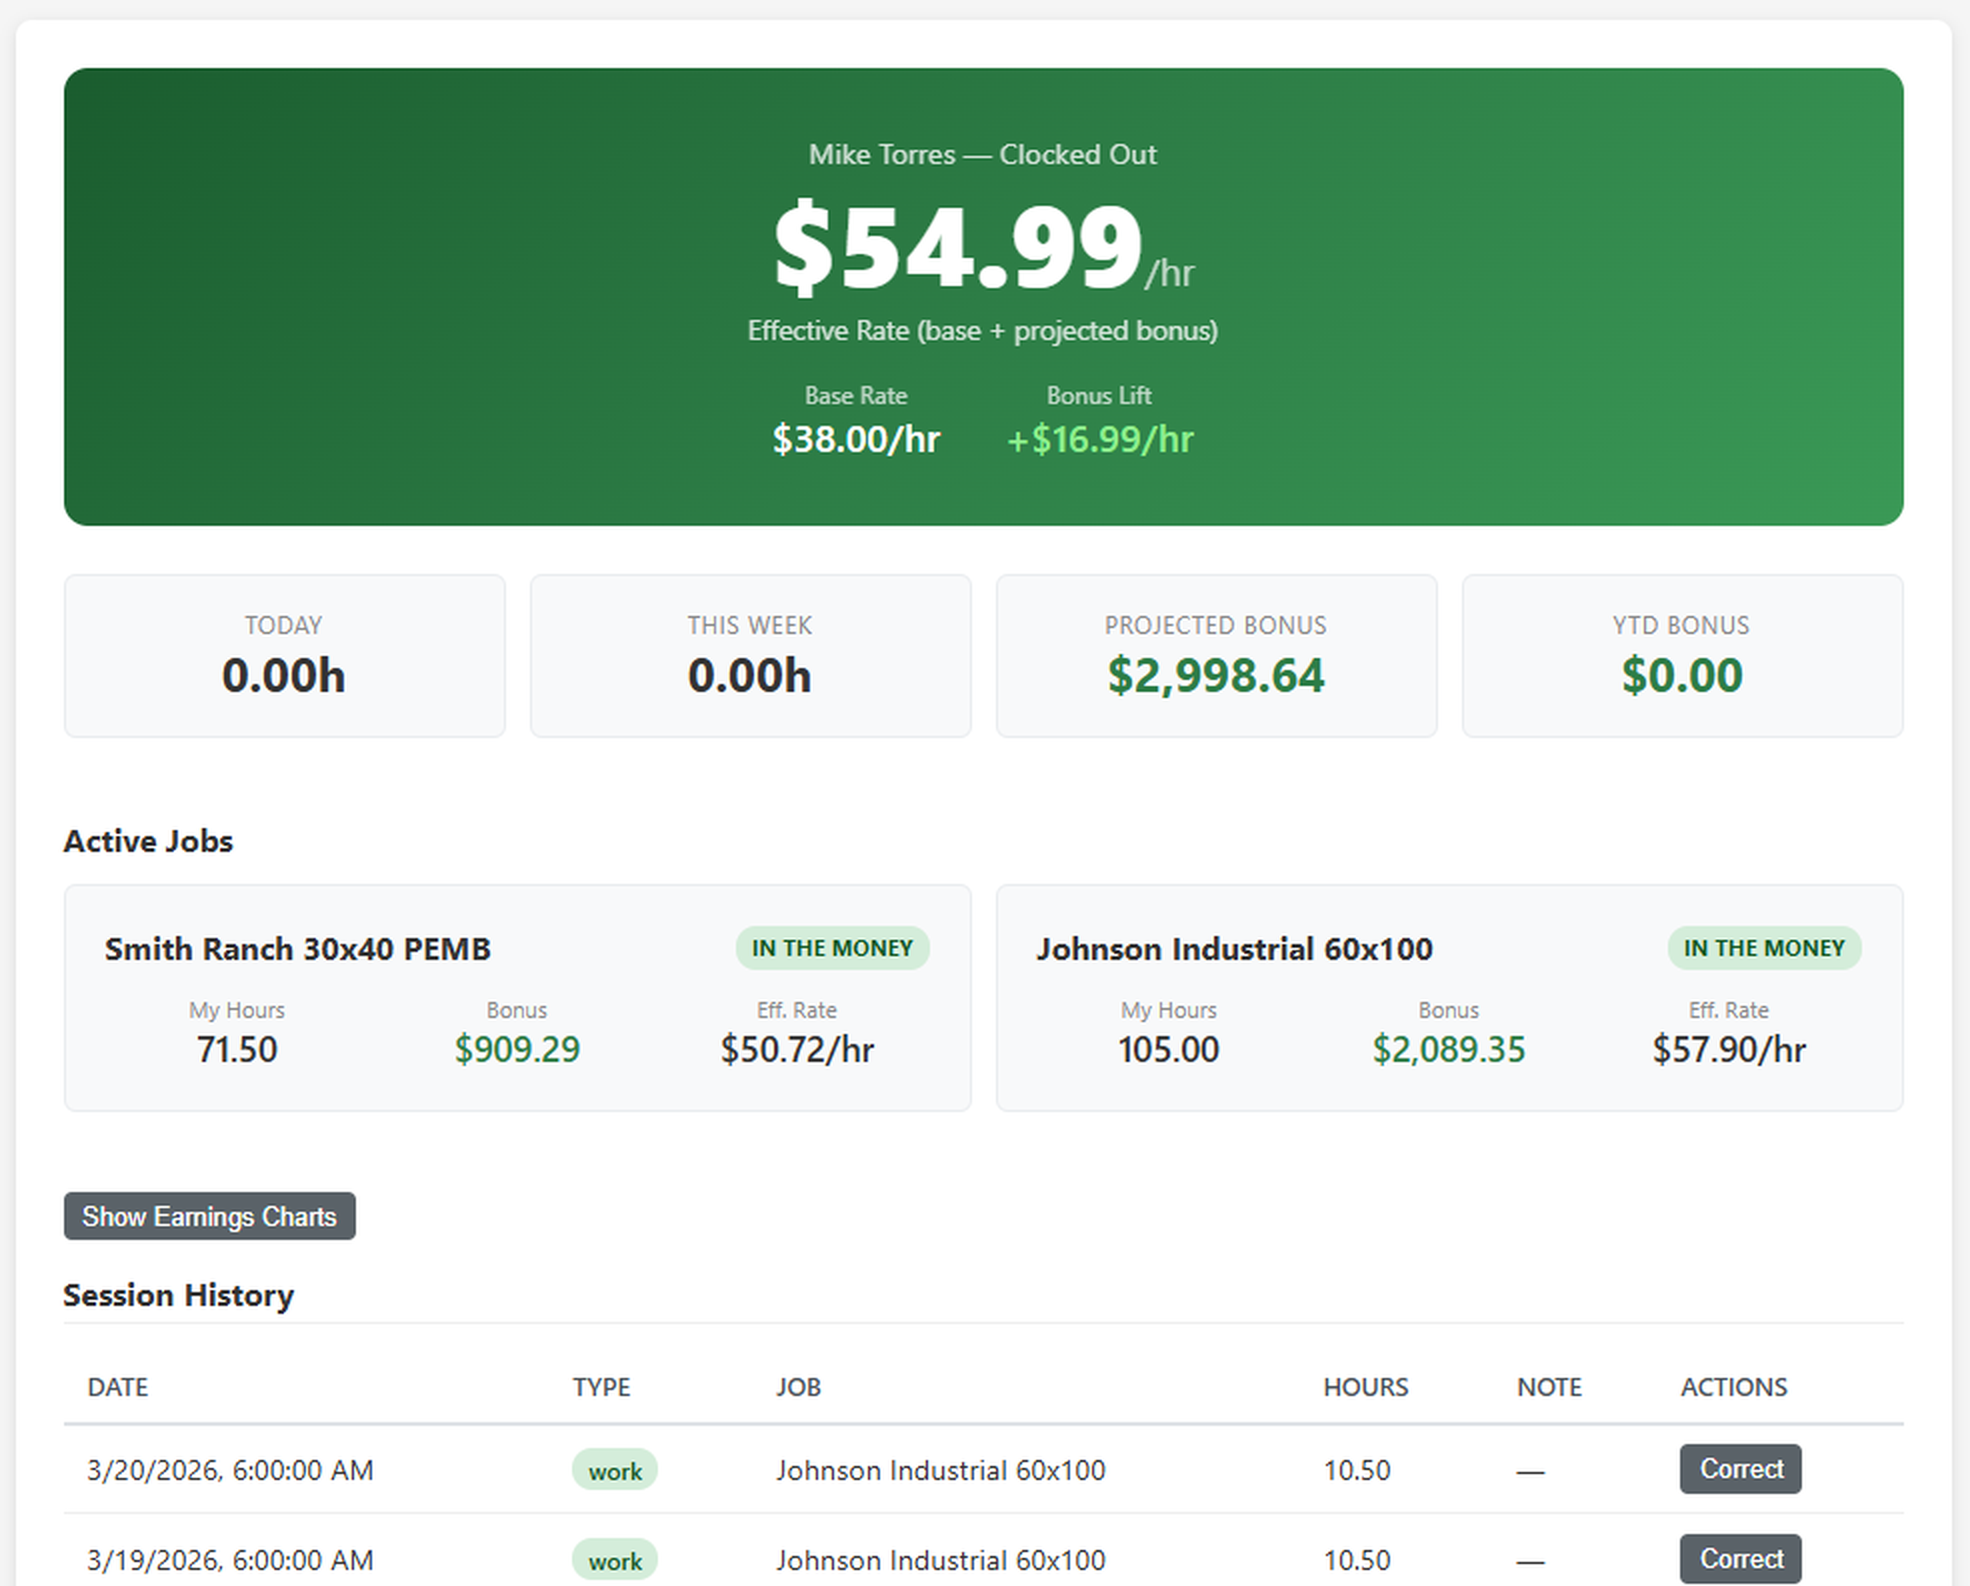Click the YTD bonus $0.00 value
Image resolution: width=1970 pixels, height=1586 pixels.
point(1682,675)
